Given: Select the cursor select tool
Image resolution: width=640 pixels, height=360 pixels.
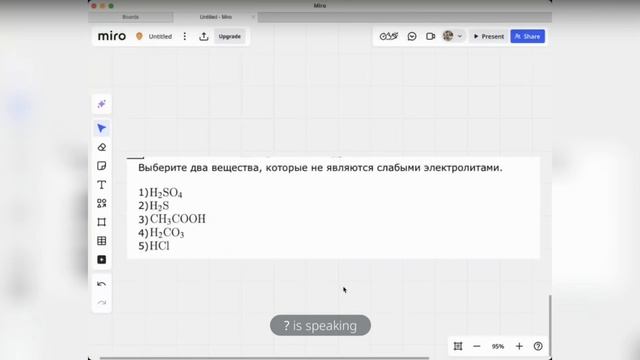Looking at the screenshot, I should click(x=102, y=128).
